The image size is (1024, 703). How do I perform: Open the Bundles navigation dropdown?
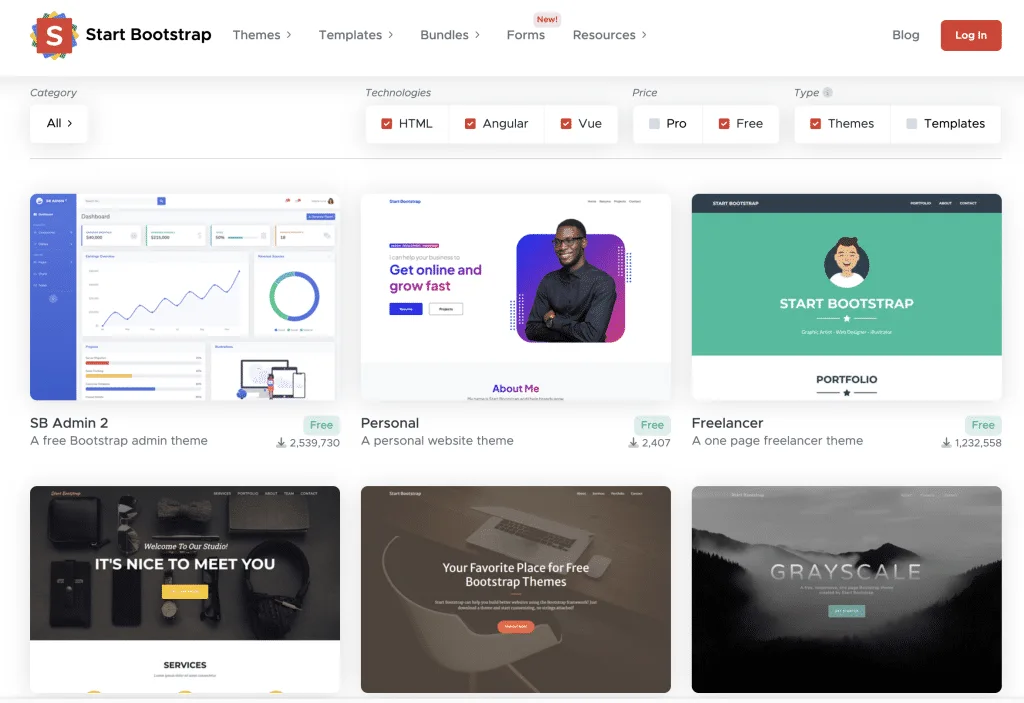[450, 35]
